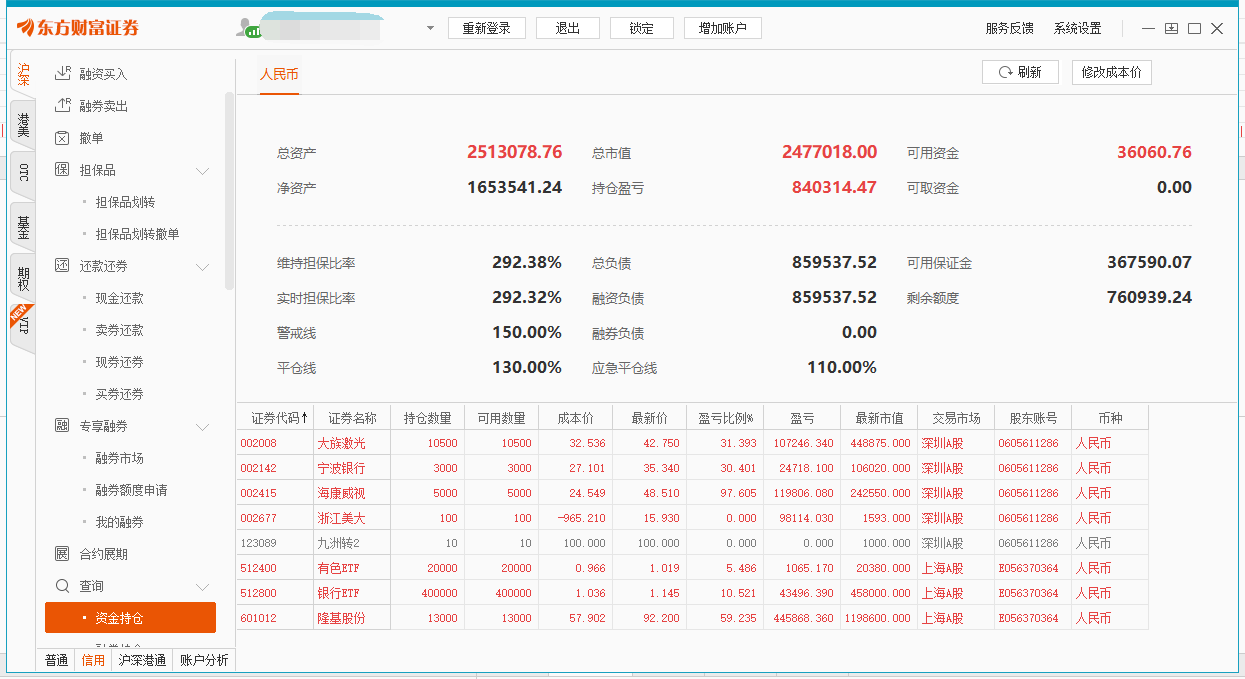The image size is (1245, 679).
Task: Click the refresh icon beside 刷新
Action: (x=1004, y=72)
